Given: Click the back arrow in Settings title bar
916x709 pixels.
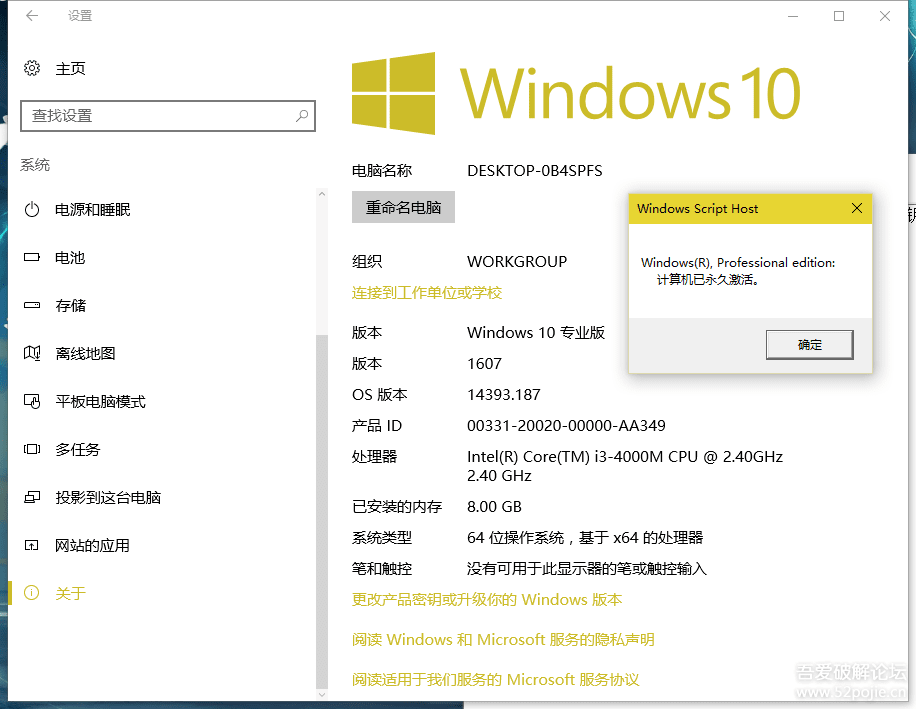Looking at the screenshot, I should click(x=32, y=16).
